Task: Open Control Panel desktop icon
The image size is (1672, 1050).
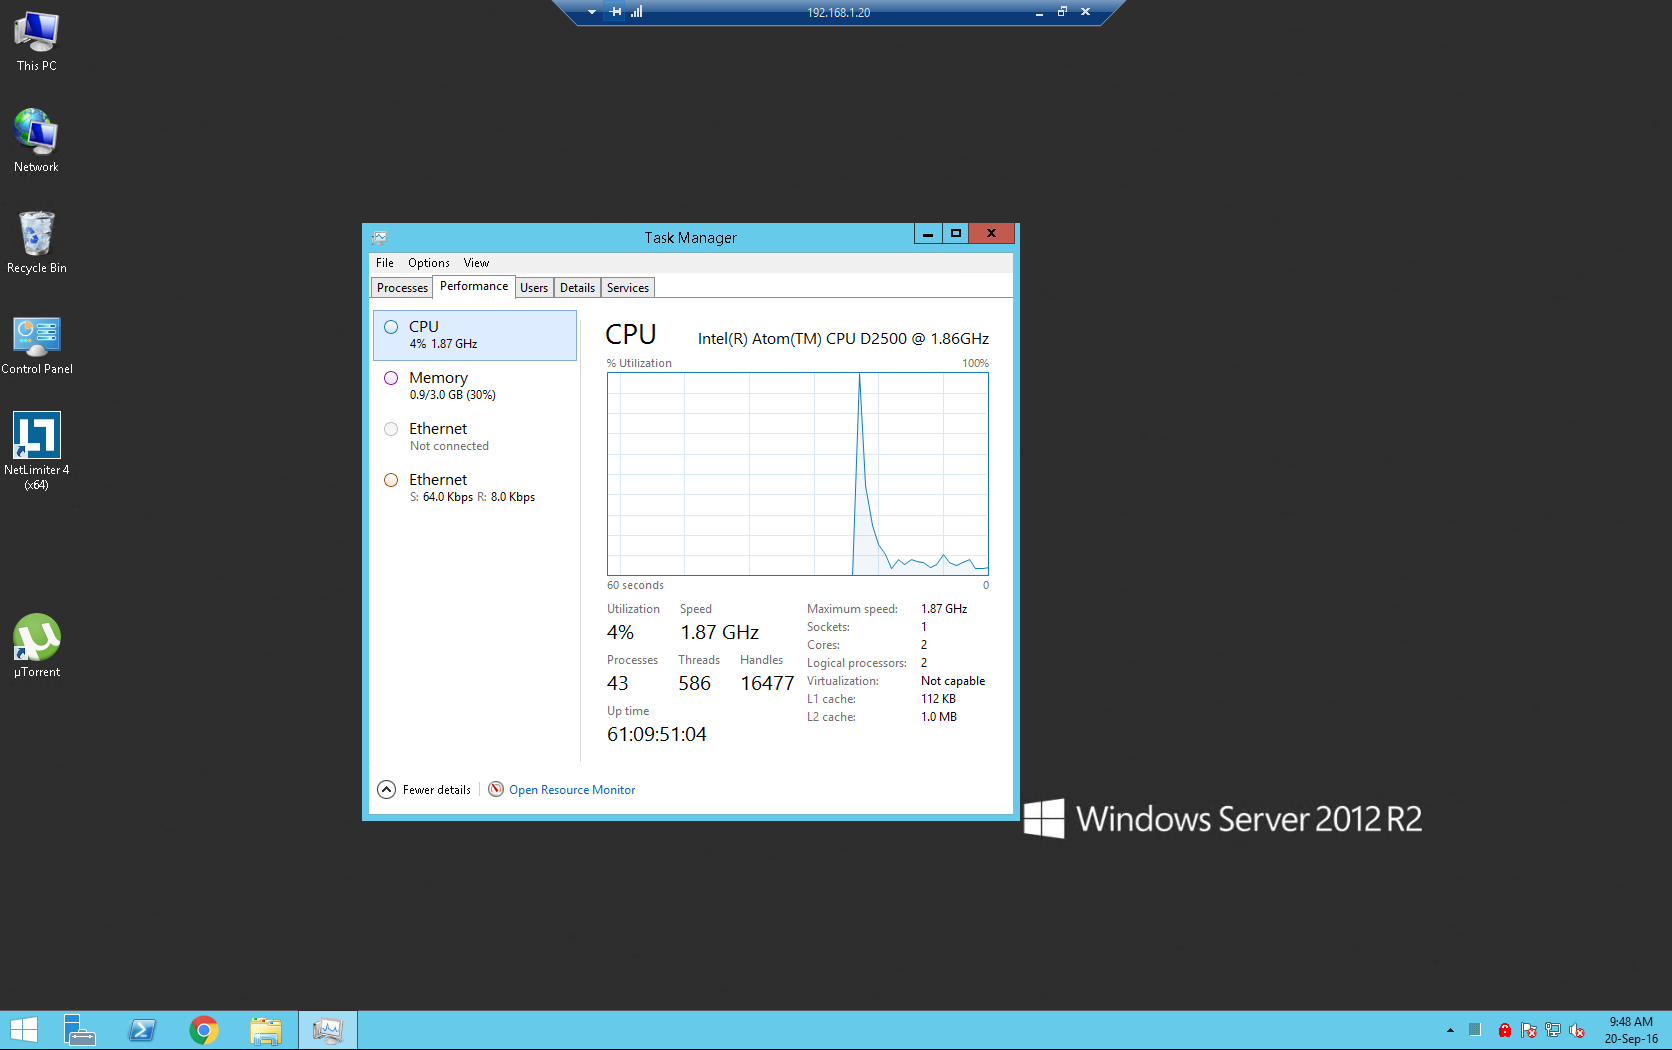Action: 37,344
